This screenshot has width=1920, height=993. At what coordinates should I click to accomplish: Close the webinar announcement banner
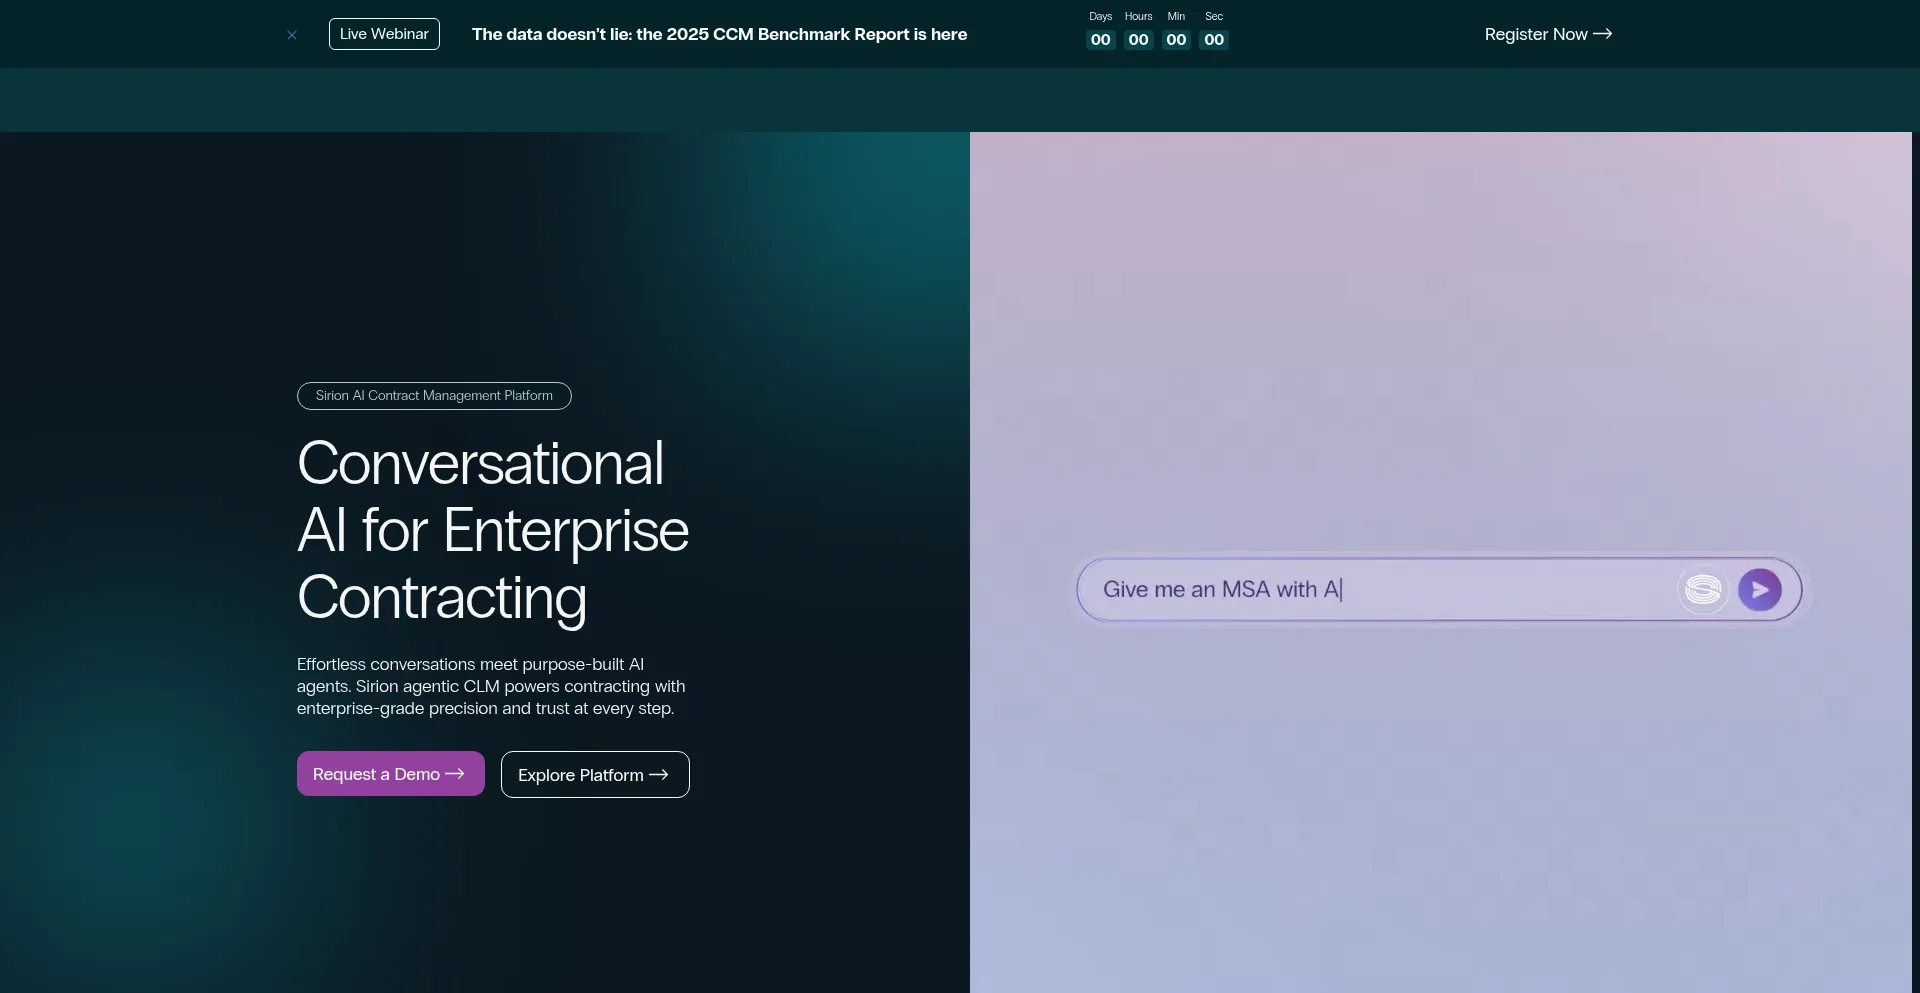pyautogui.click(x=292, y=35)
